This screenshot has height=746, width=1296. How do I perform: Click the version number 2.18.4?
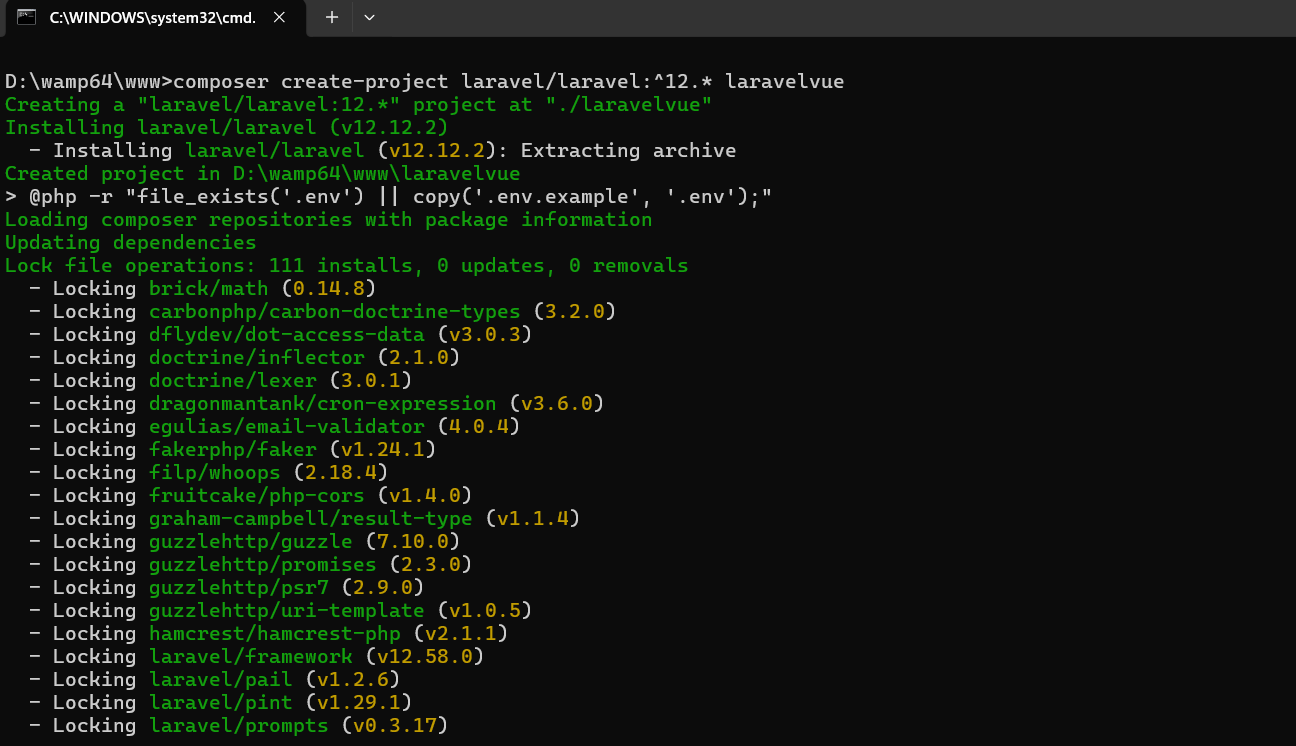click(341, 473)
